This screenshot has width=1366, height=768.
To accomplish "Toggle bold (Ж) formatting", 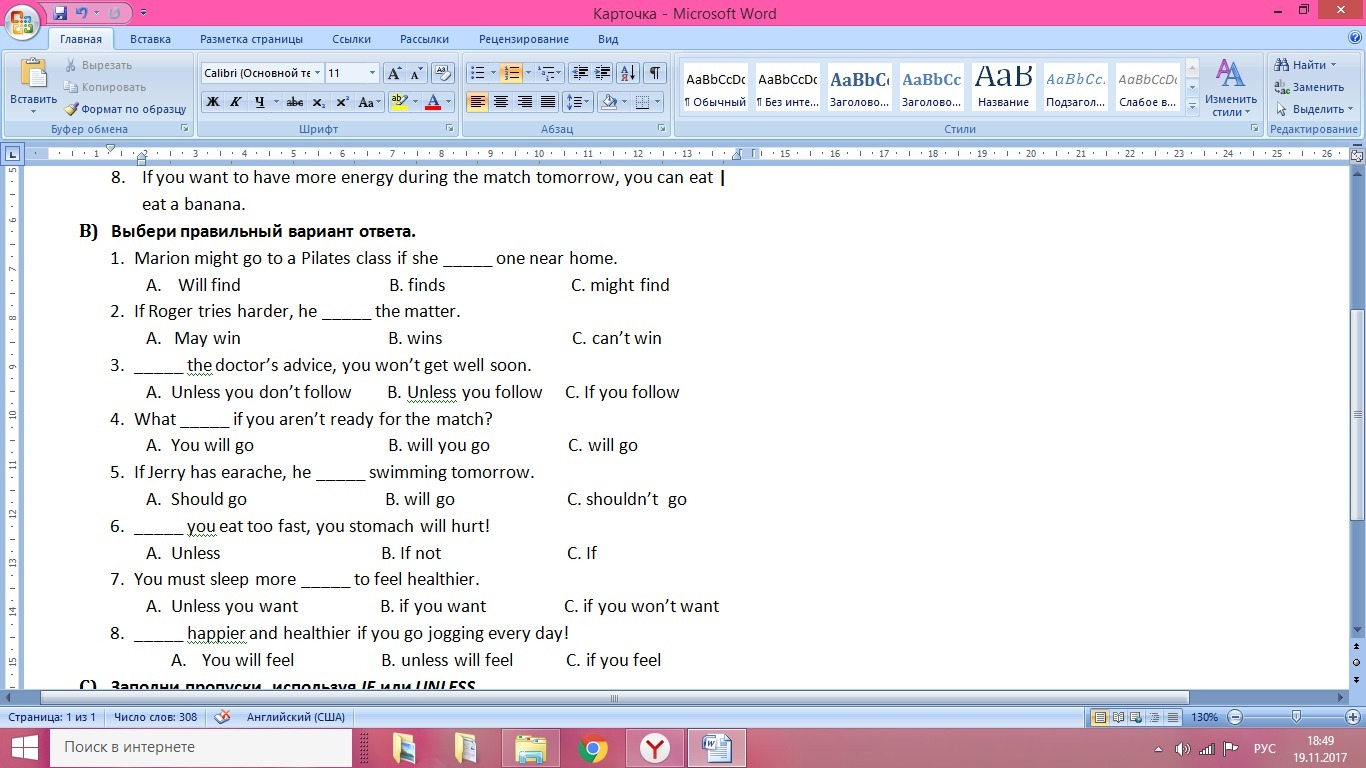I will tap(212, 102).
